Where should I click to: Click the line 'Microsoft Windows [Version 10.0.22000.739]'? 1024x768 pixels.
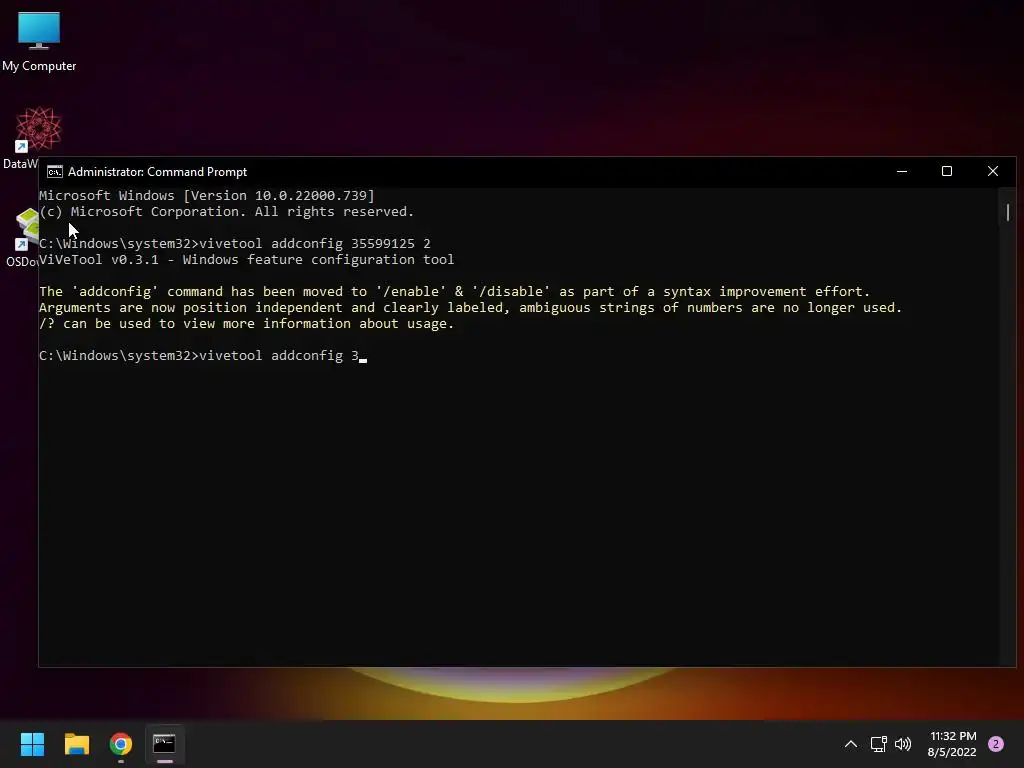click(x=206, y=195)
